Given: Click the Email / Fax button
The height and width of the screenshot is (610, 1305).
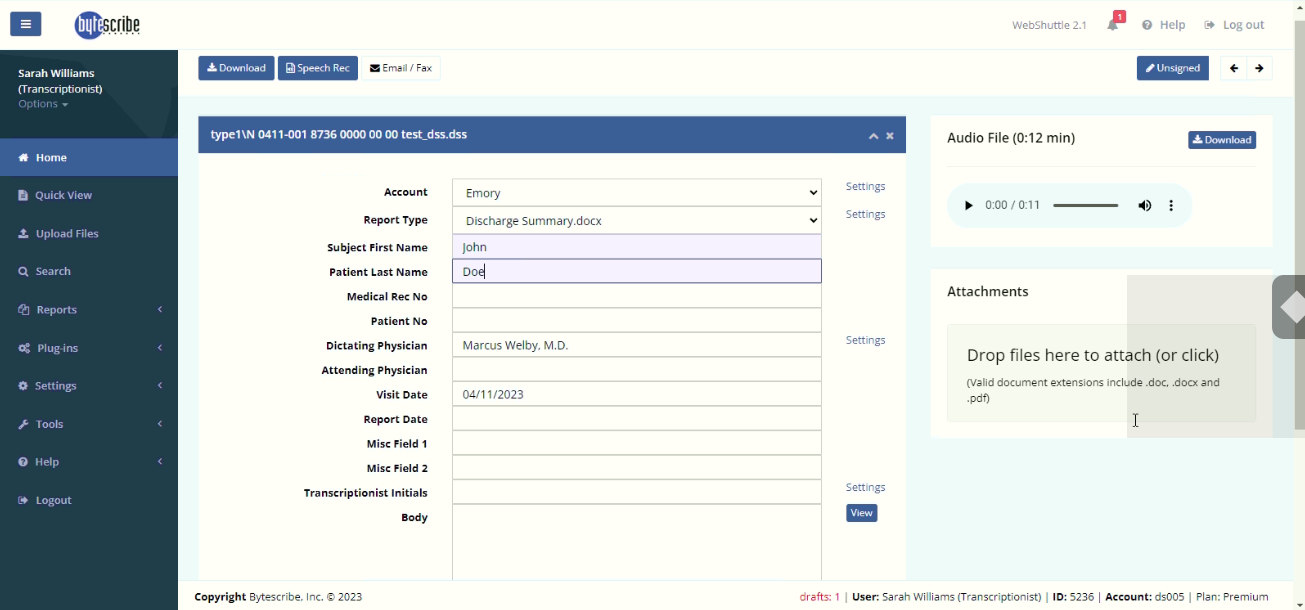Looking at the screenshot, I should click(x=401, y=68).
